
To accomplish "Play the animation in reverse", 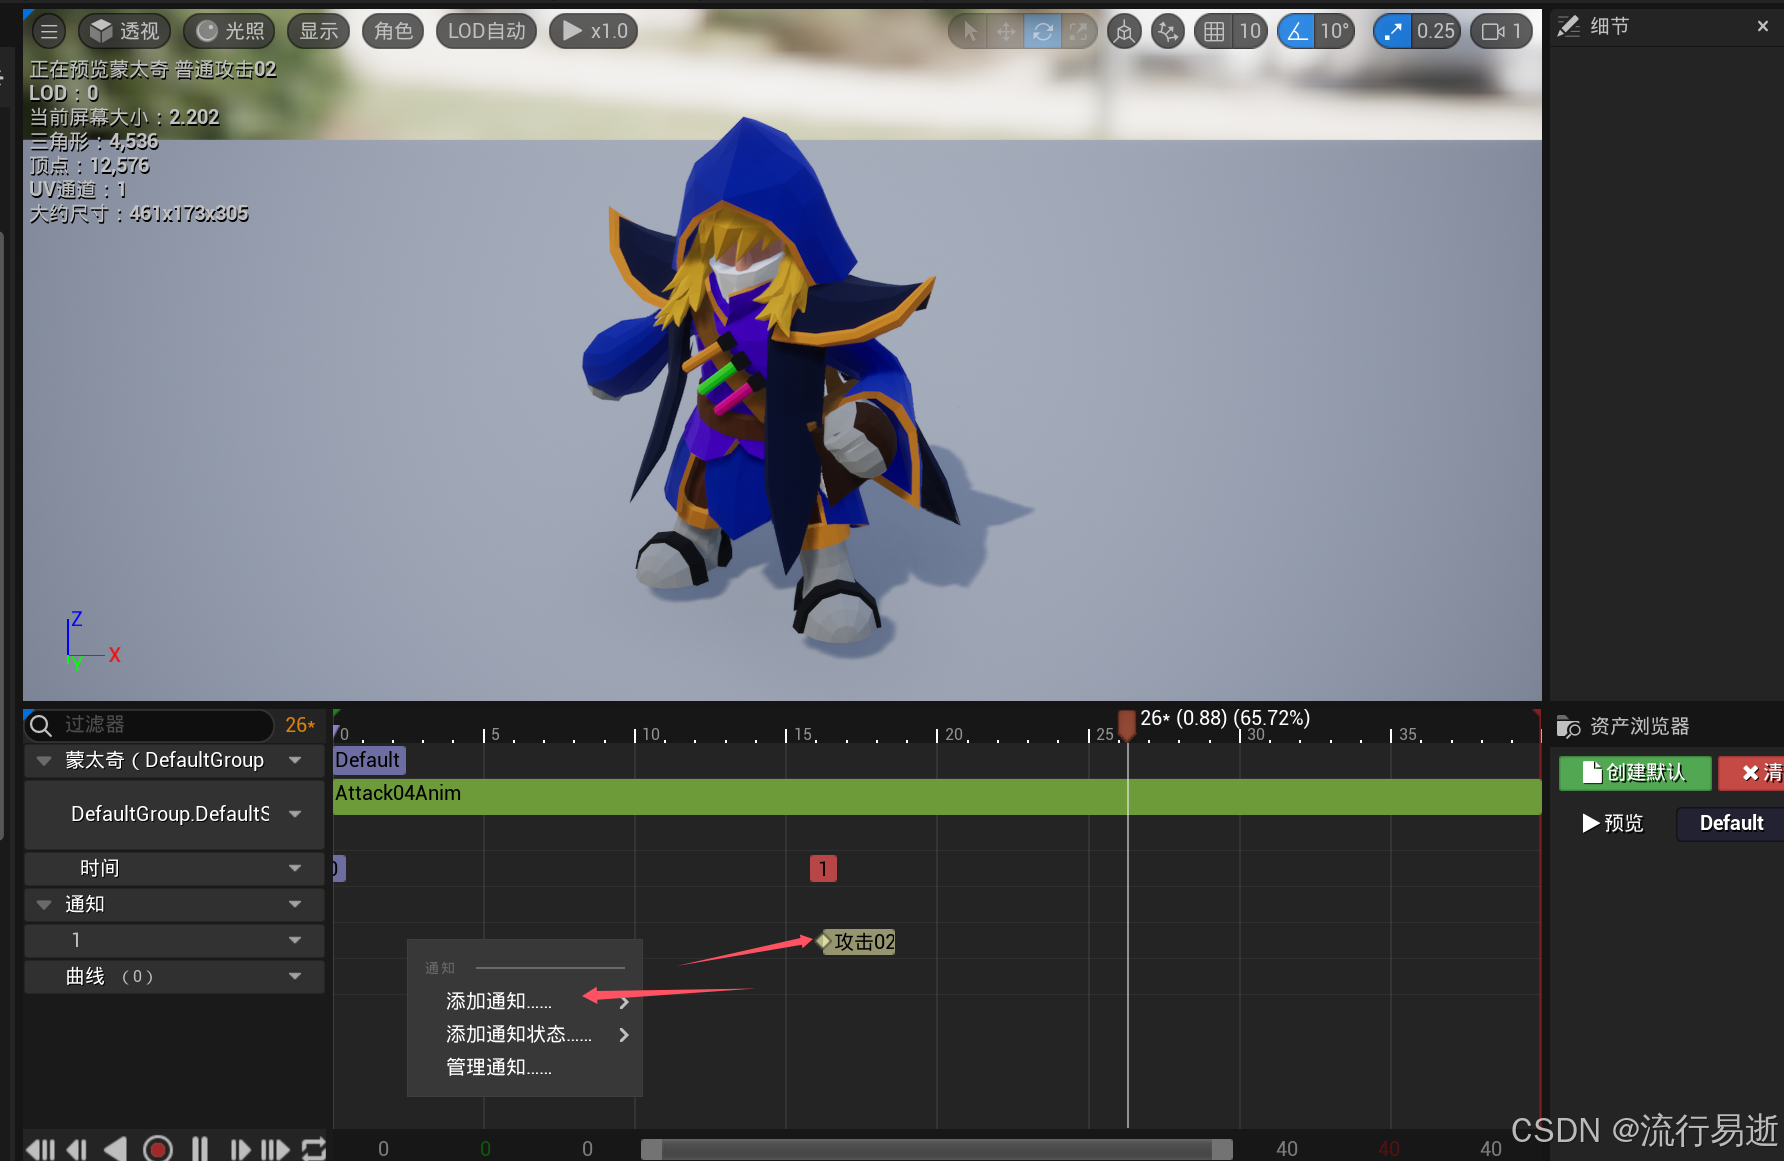I will pos(115,1149).
